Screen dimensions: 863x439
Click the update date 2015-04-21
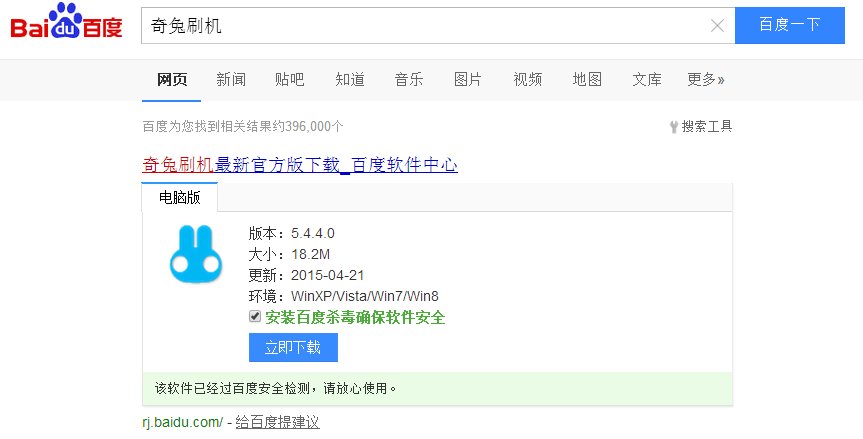pos(327,275)
